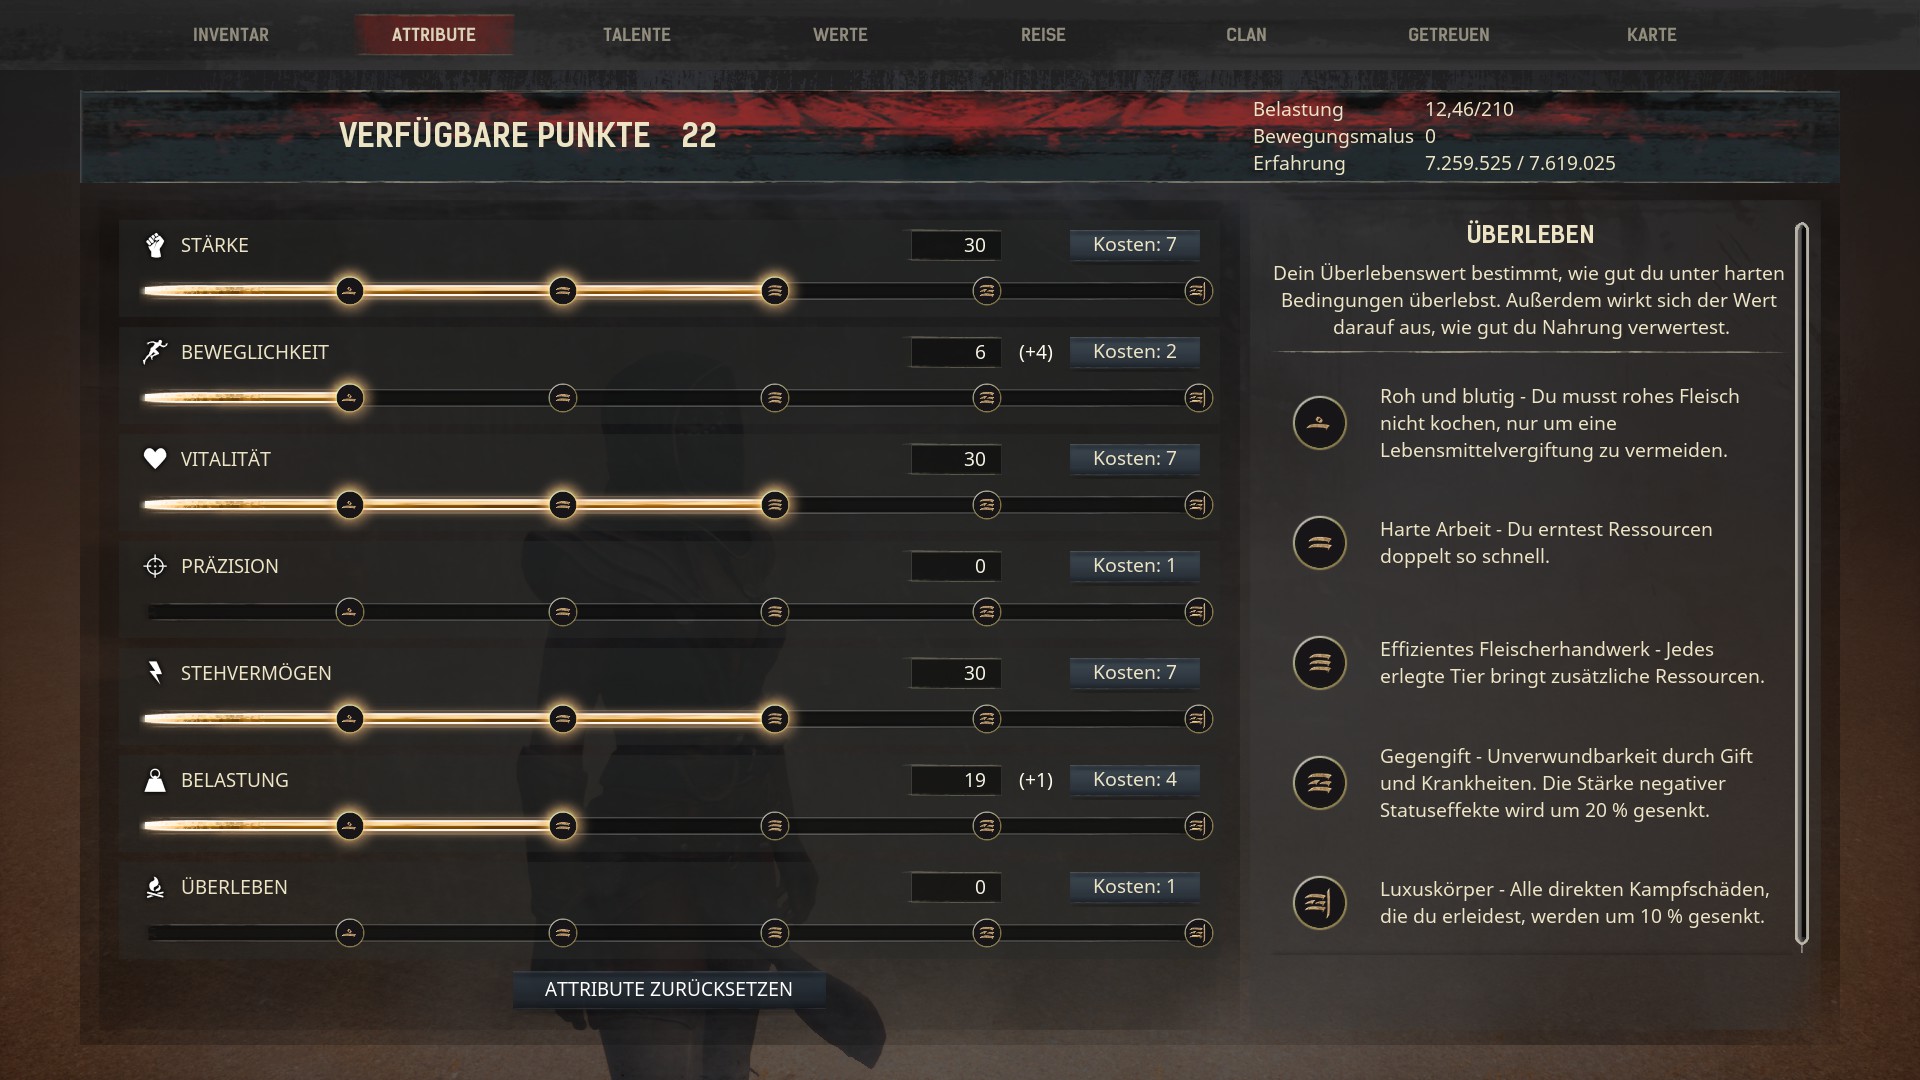
Task: Click the description panel scrollbar
Action: click(x=1802, y=584)
